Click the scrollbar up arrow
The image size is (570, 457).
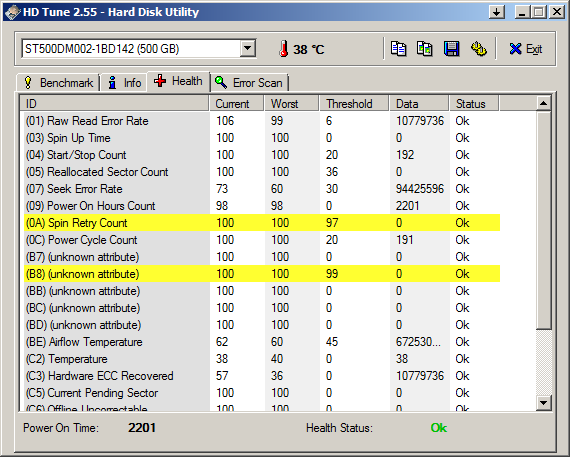[x=543, y=104]
